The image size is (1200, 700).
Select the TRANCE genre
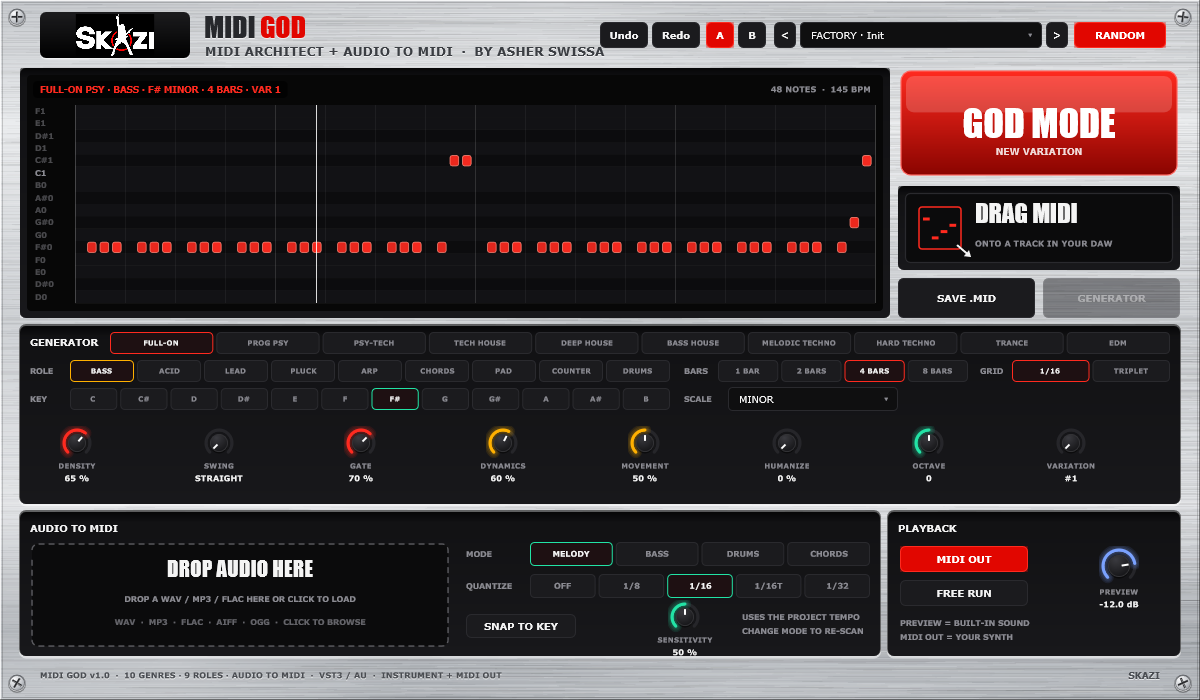click(x=1011, y=343)
